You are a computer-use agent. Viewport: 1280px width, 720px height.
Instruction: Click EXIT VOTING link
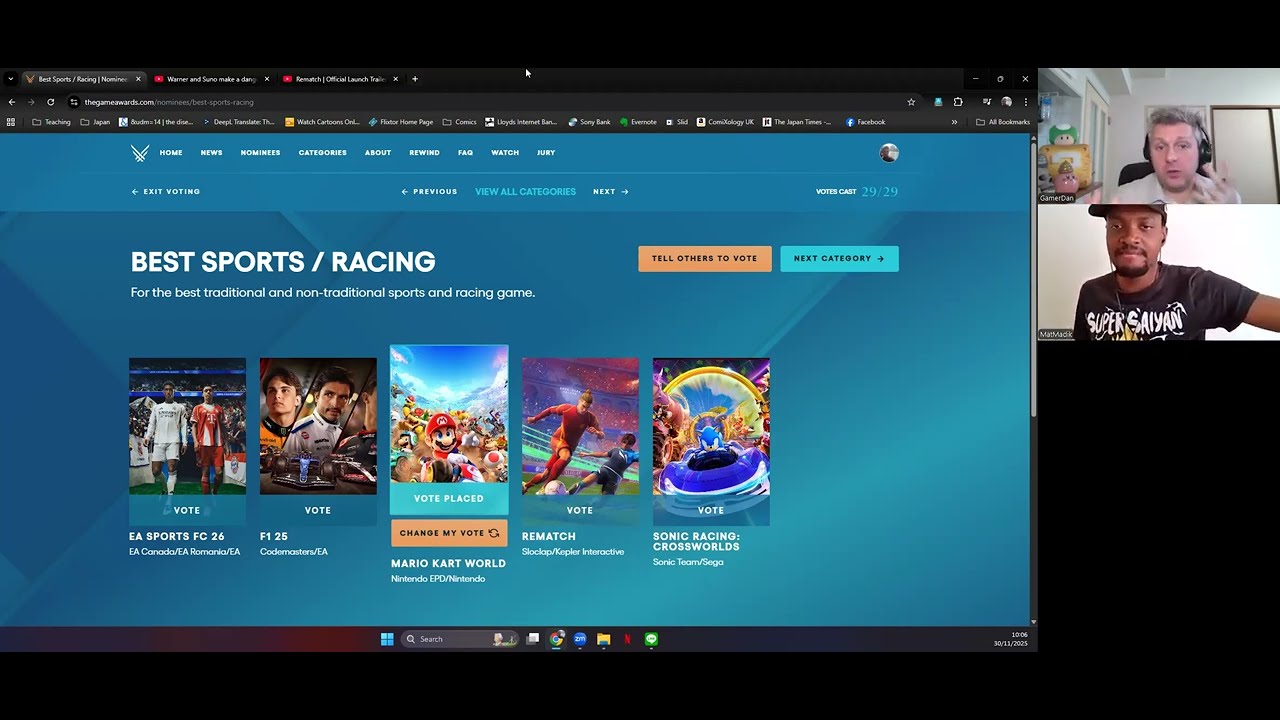tap(166, 192)
